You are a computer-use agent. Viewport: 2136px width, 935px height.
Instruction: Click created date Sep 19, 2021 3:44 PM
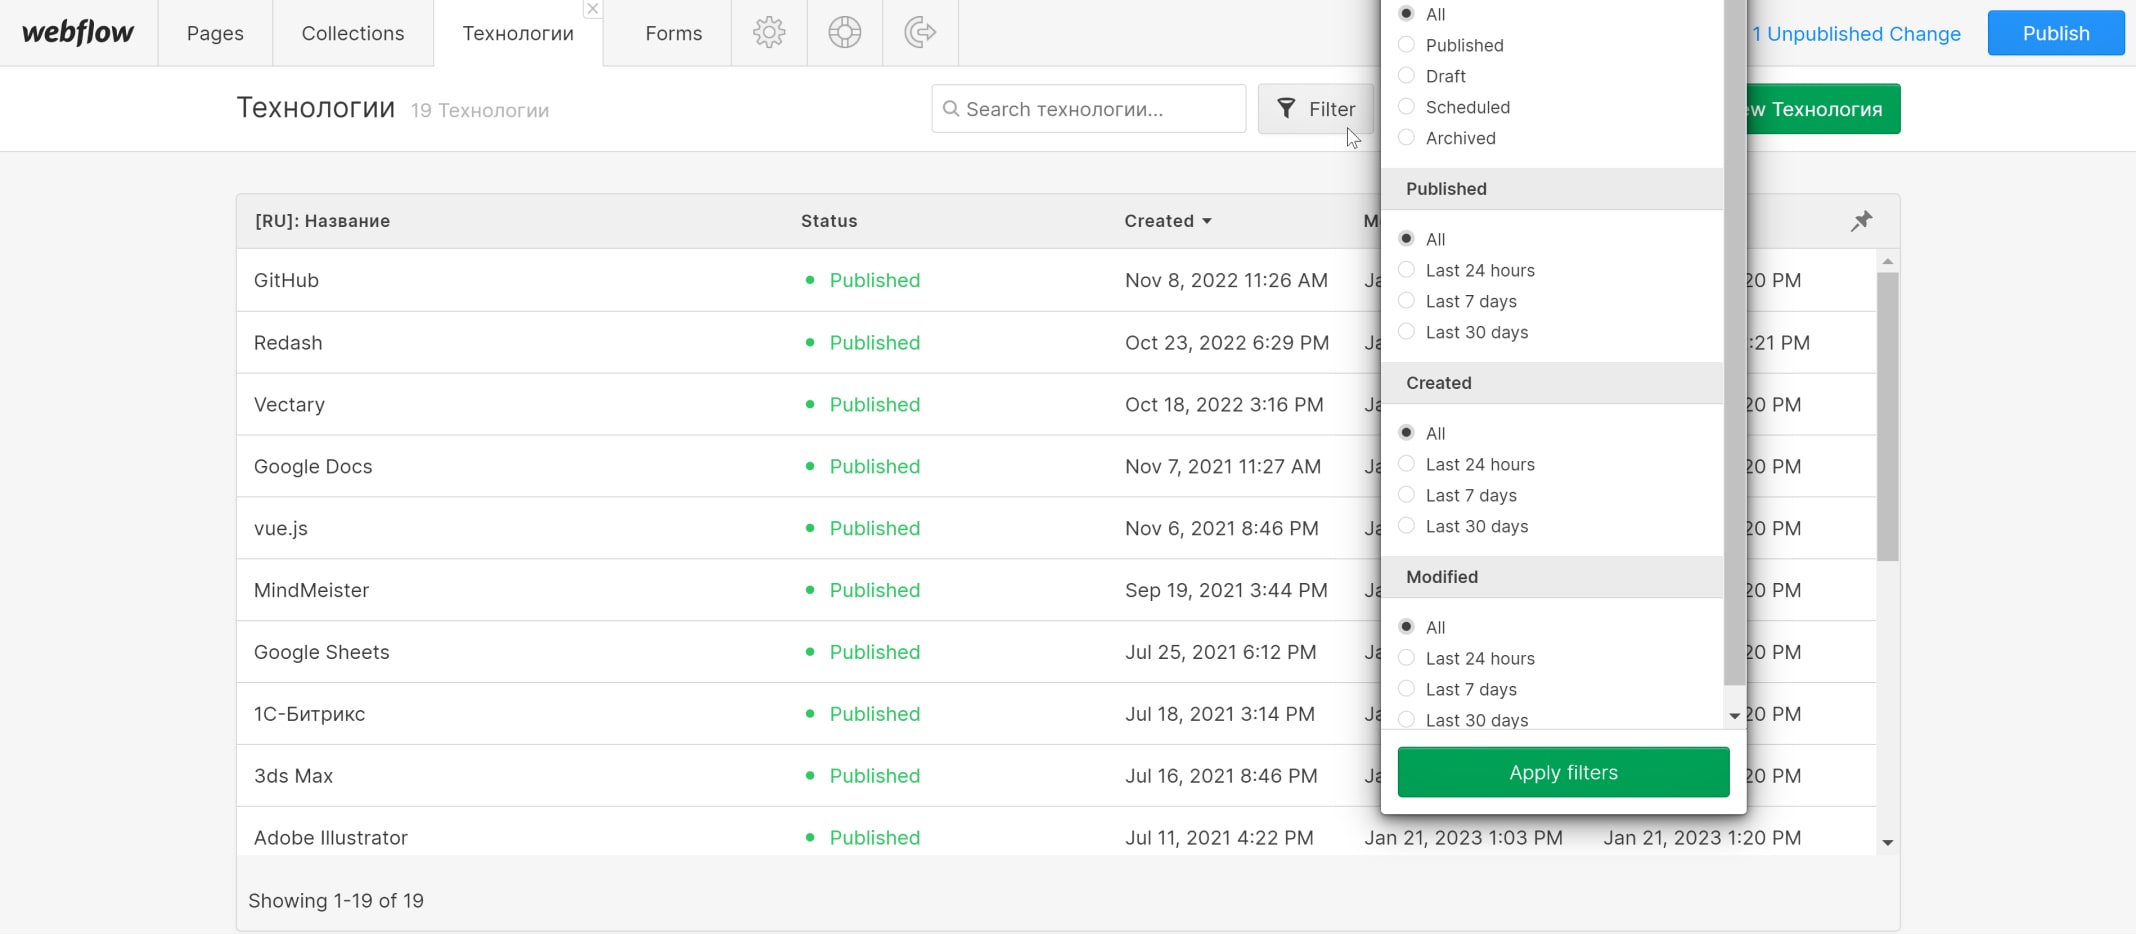point(1226,591)
